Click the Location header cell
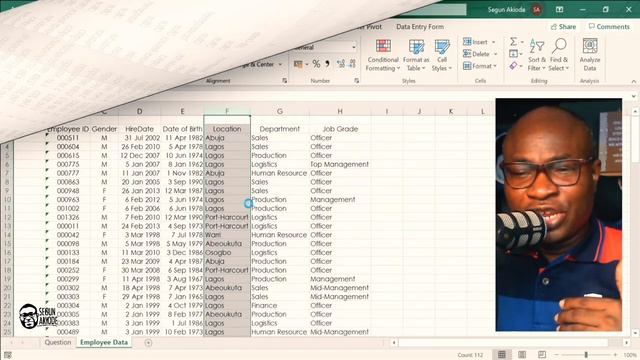Viewport: 640px width, 360px height. pyautogui.click(x=227, y=129)
